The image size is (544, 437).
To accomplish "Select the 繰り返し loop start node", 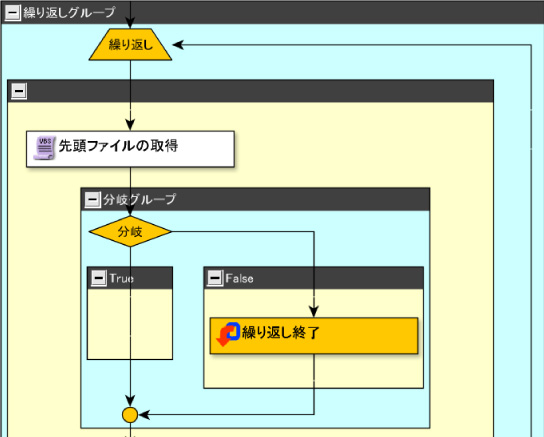I will point(130,44).
